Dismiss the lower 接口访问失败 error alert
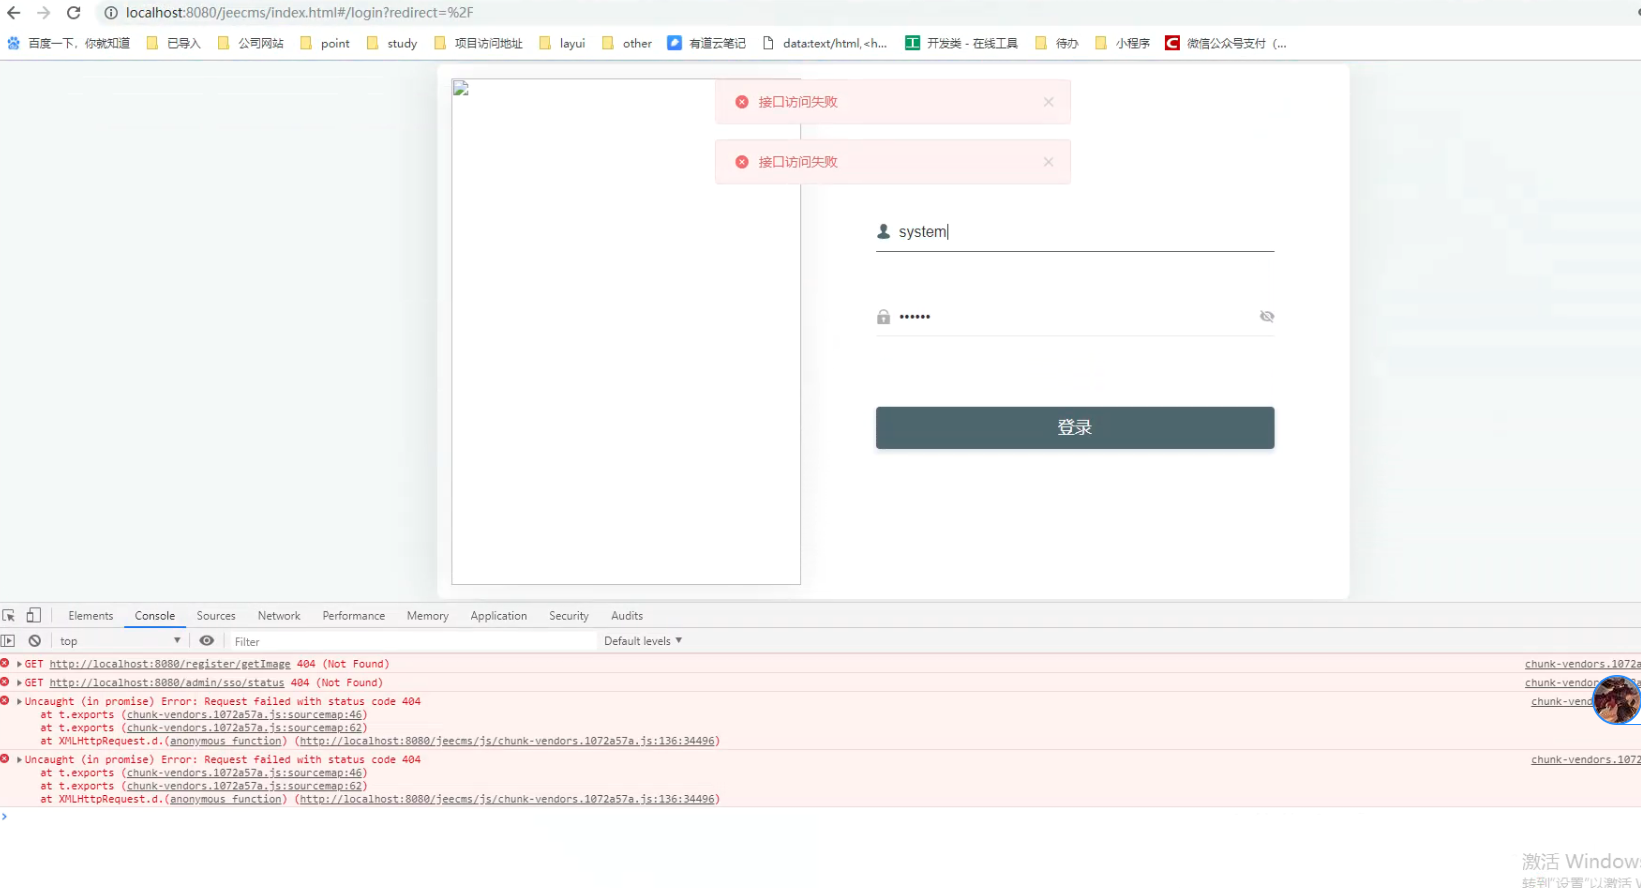This screenshot has width=1641, height=888. point(1048,162)
